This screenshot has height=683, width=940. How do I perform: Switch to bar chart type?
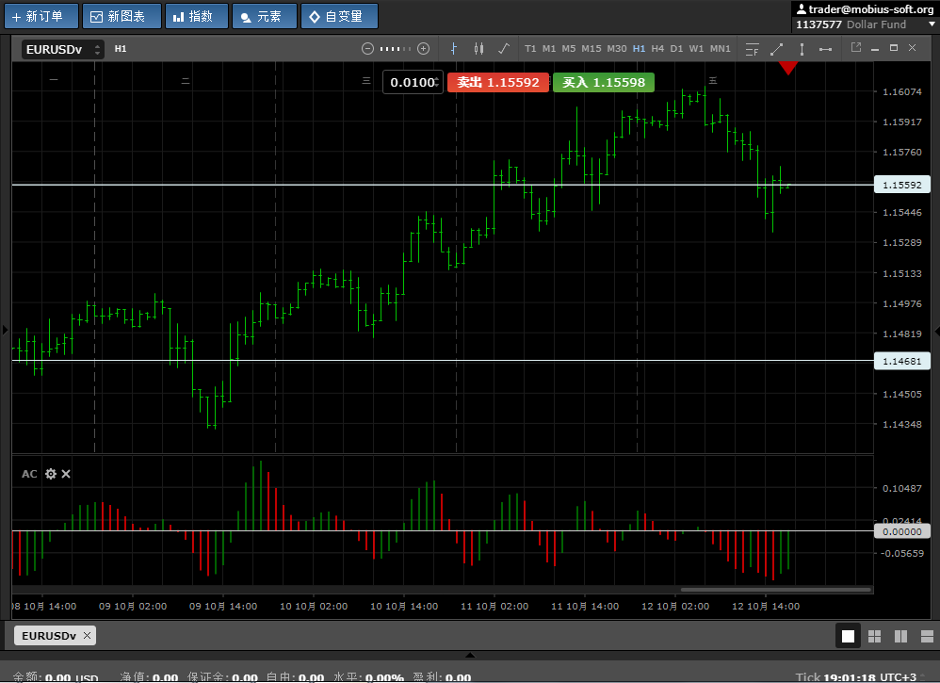(x=454, y=49)
